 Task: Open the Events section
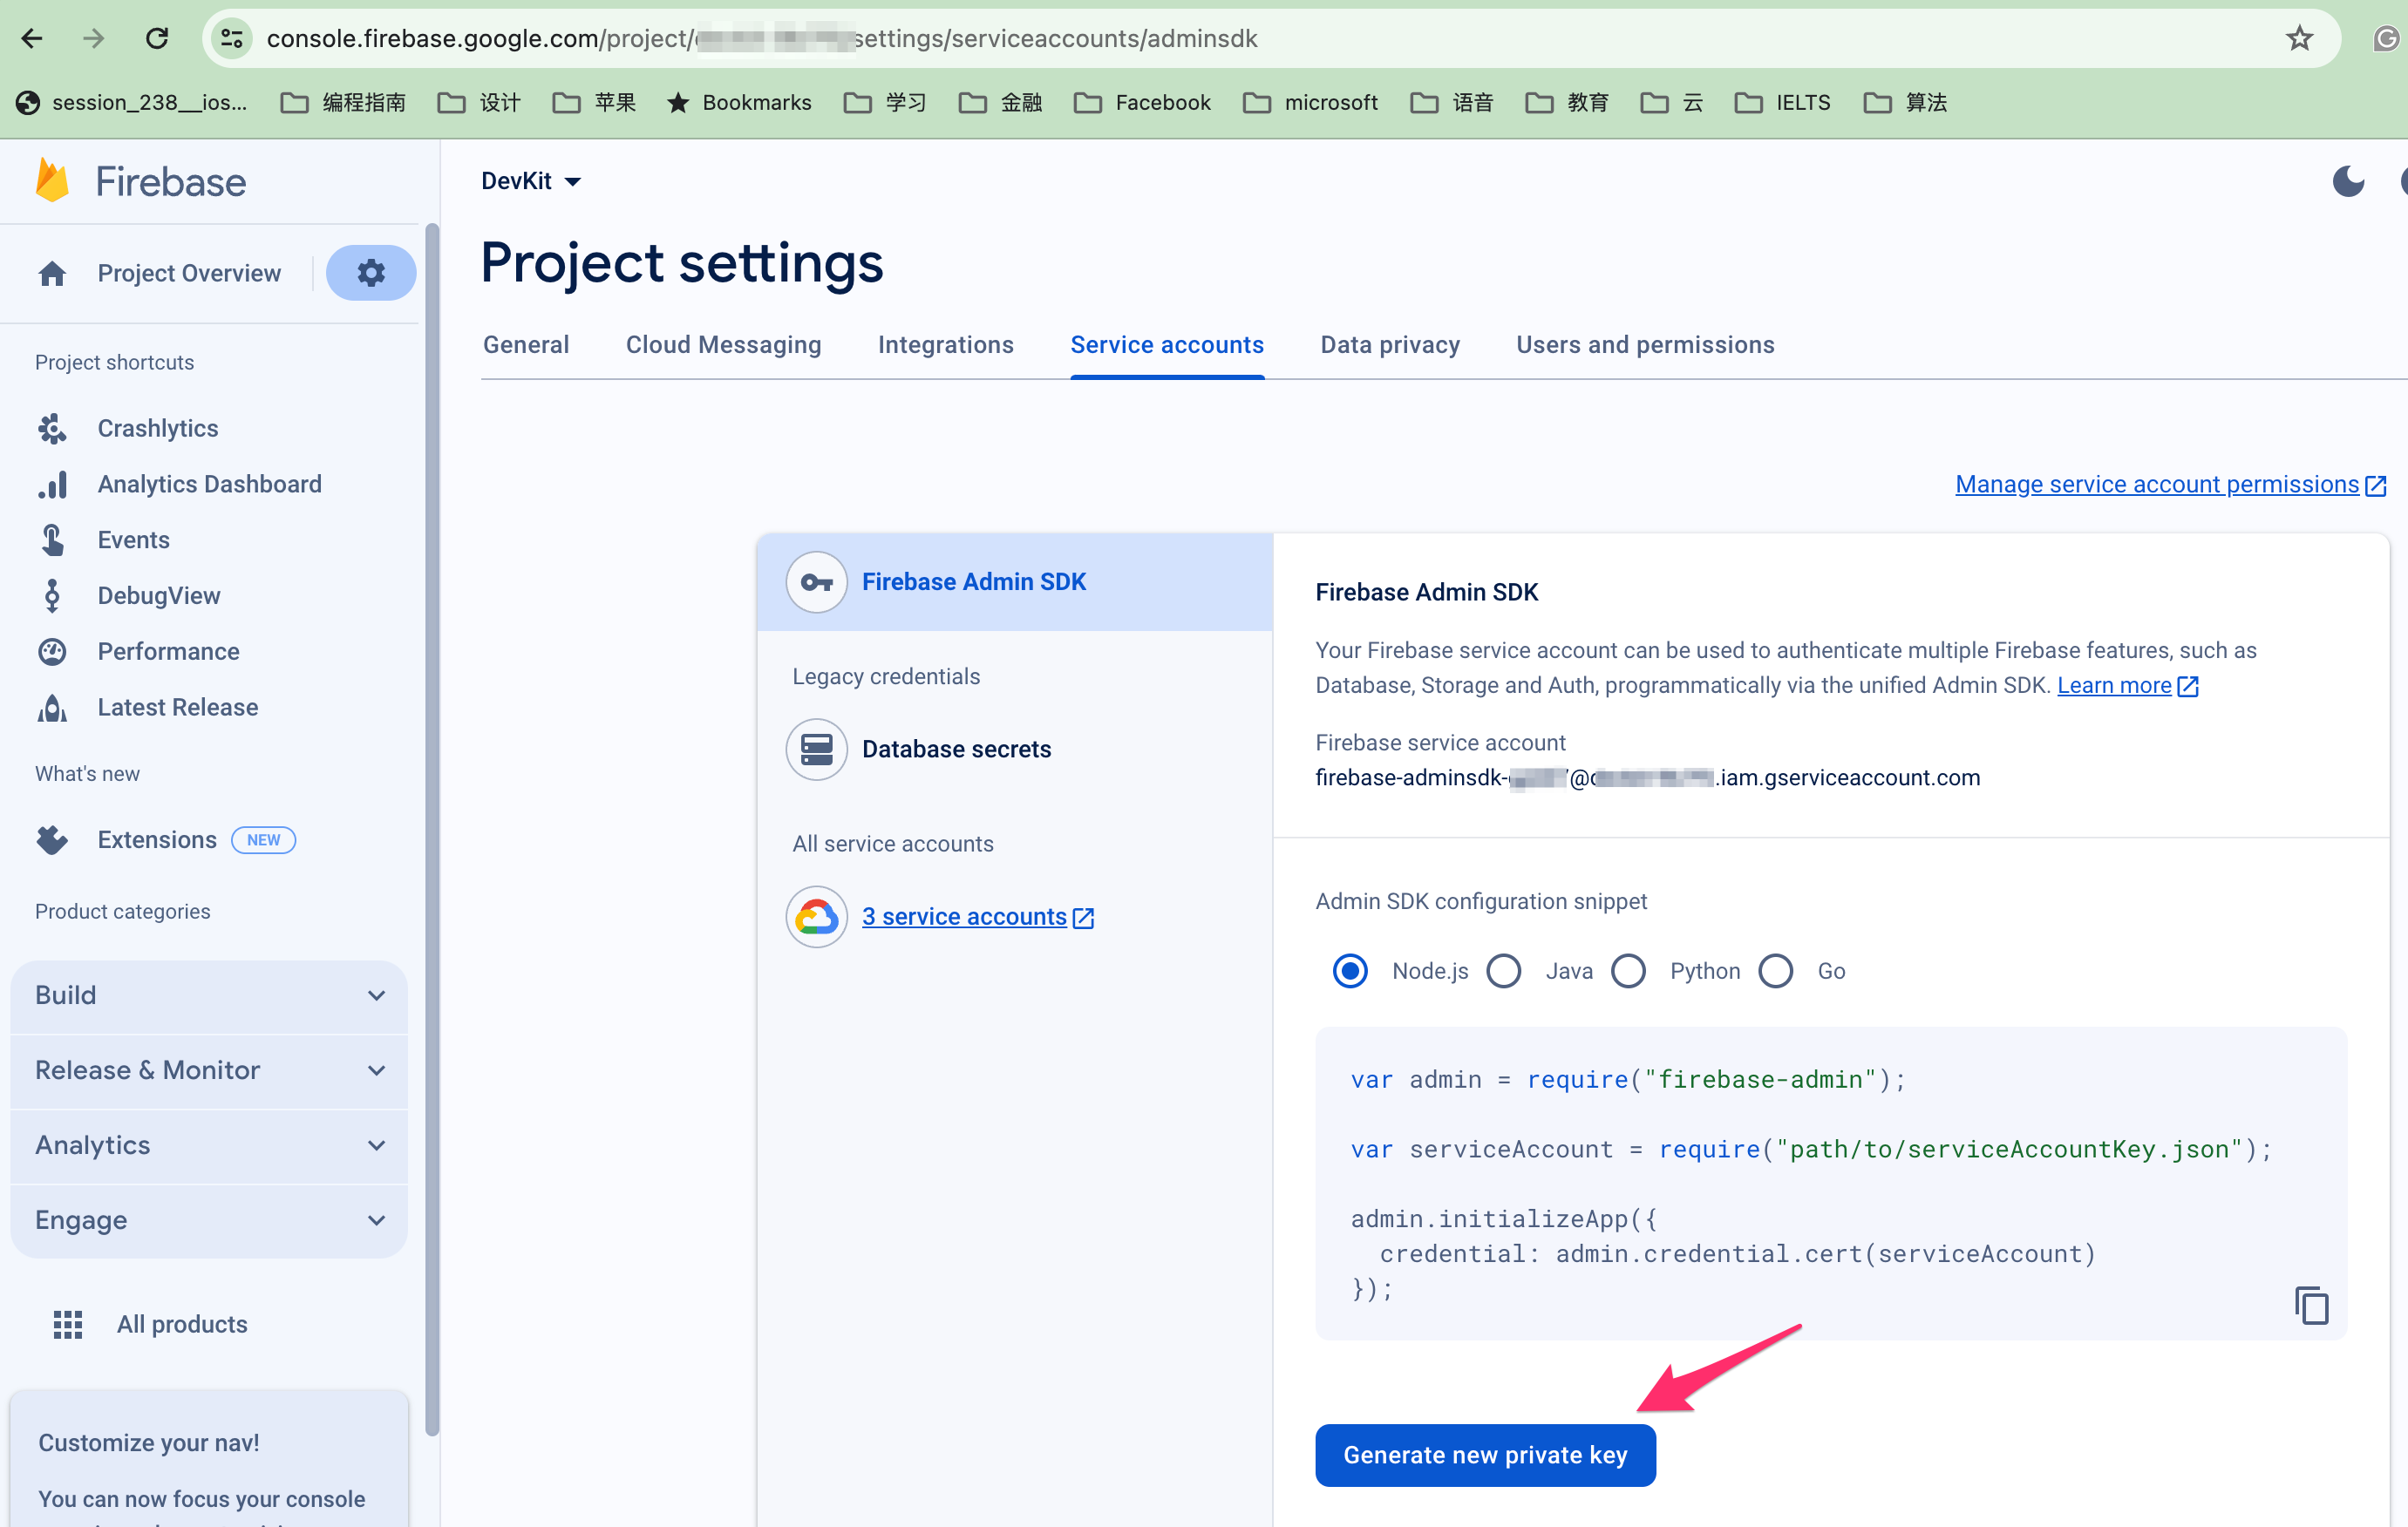[x=133, y=539]
